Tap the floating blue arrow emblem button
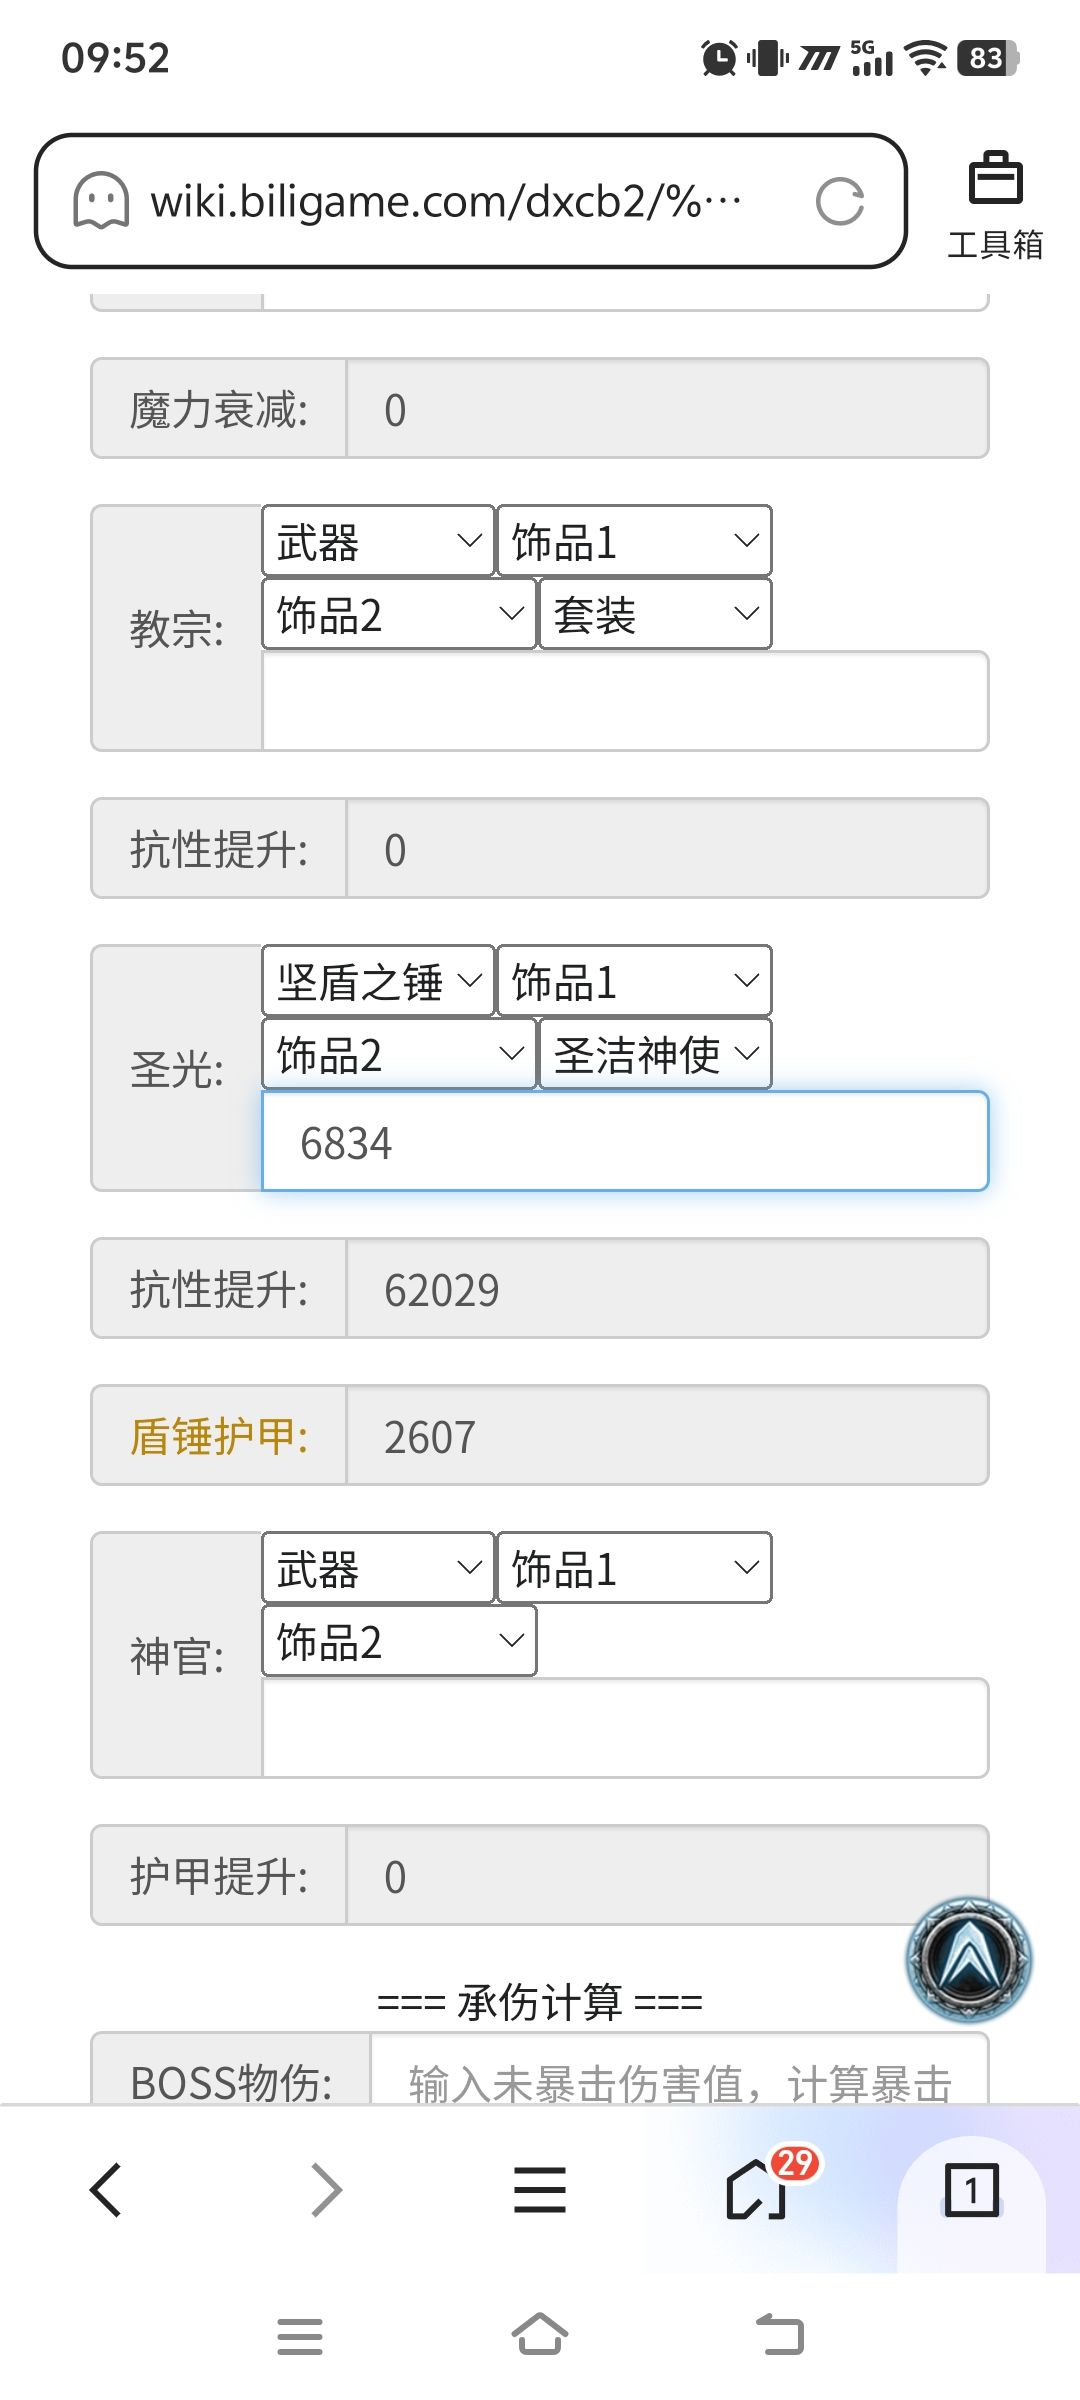Image resolution: width=1080 pixels, height=2400 pixels. (x=968, y=1959)
